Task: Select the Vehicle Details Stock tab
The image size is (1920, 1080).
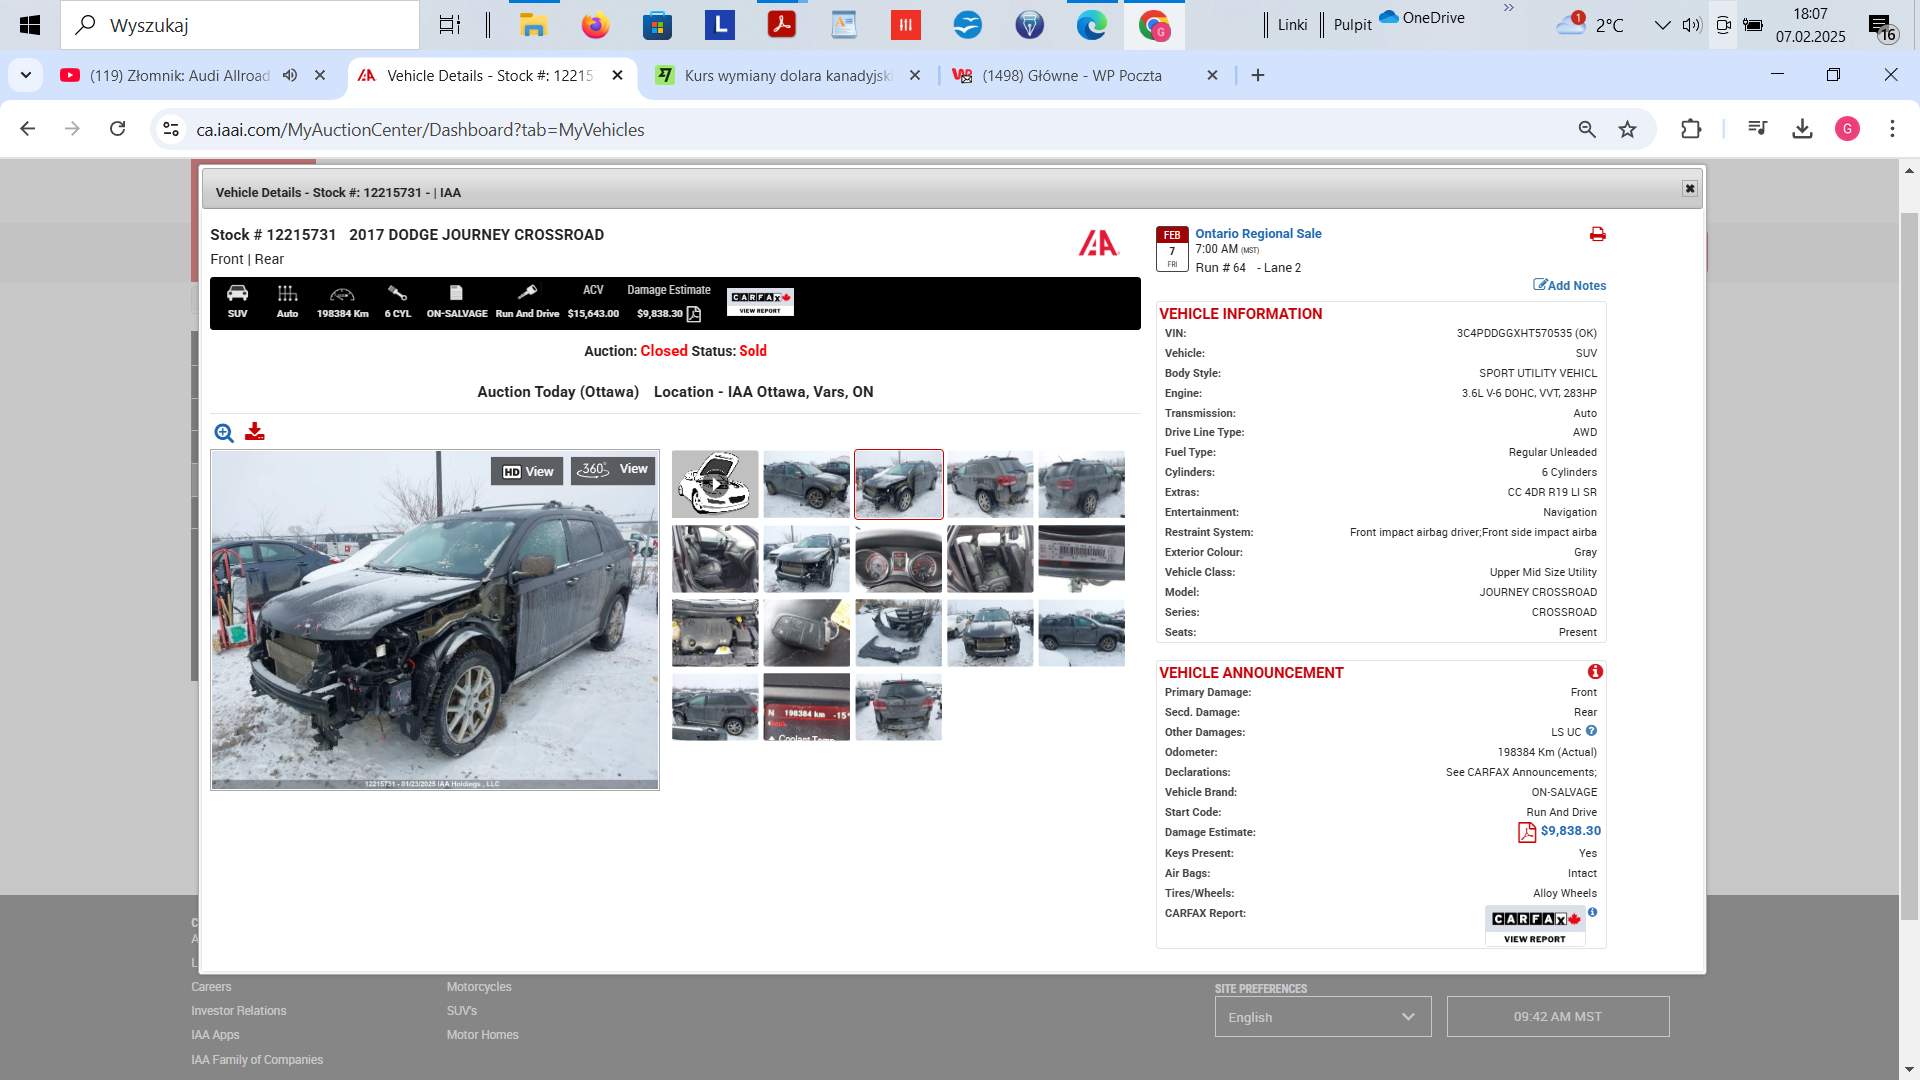Action: [490, 75]
